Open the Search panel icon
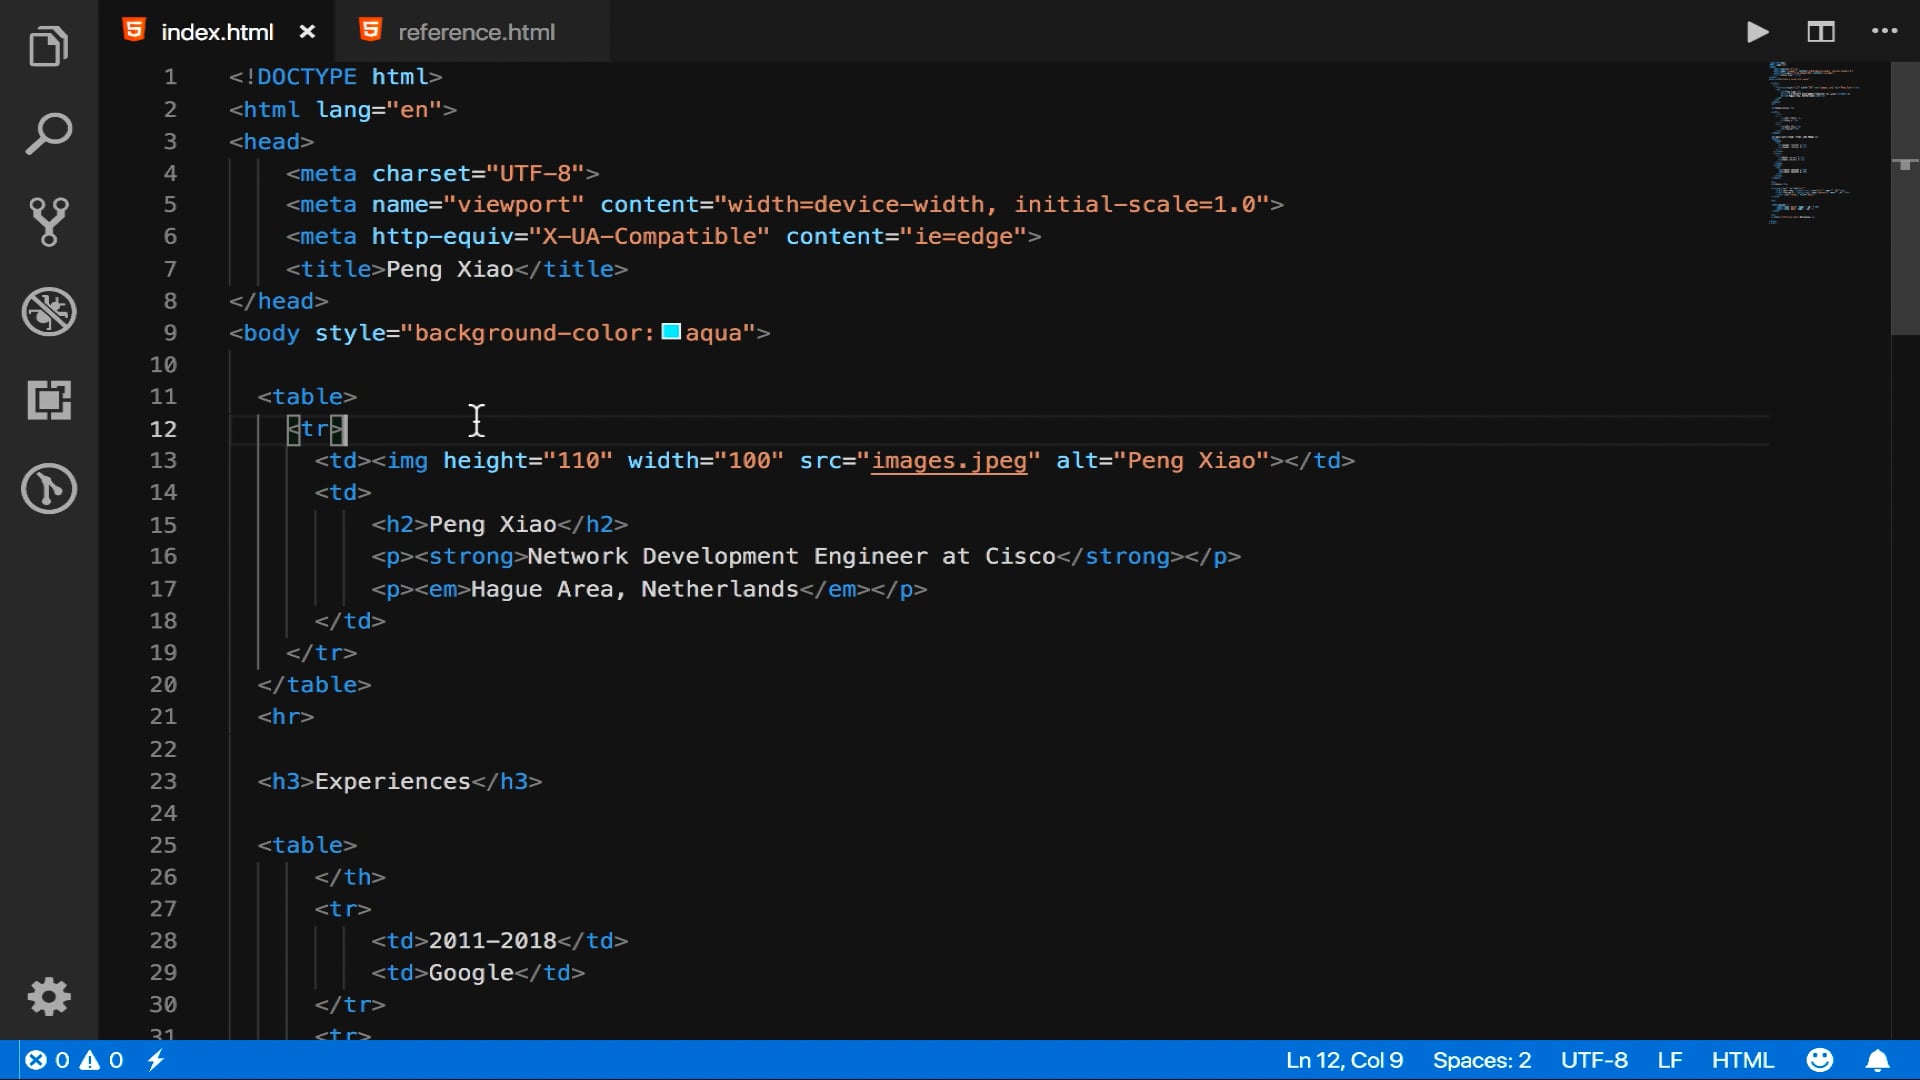Image resolution: width=1920 pixels, height=1080 pixels. [48, 134]
